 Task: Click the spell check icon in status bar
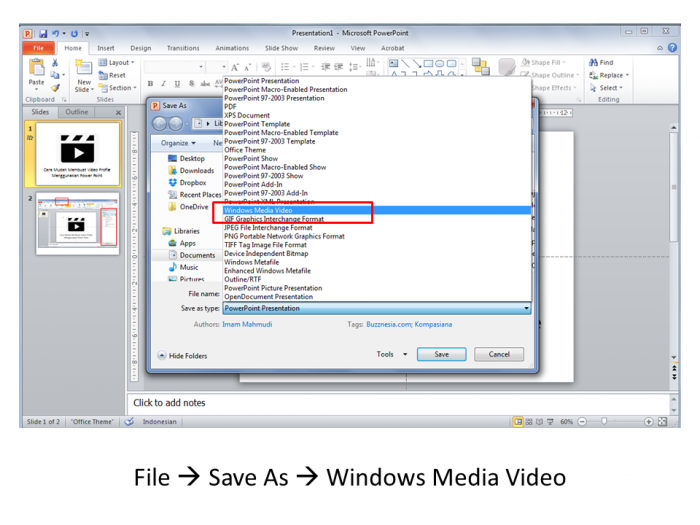[129, 422]
